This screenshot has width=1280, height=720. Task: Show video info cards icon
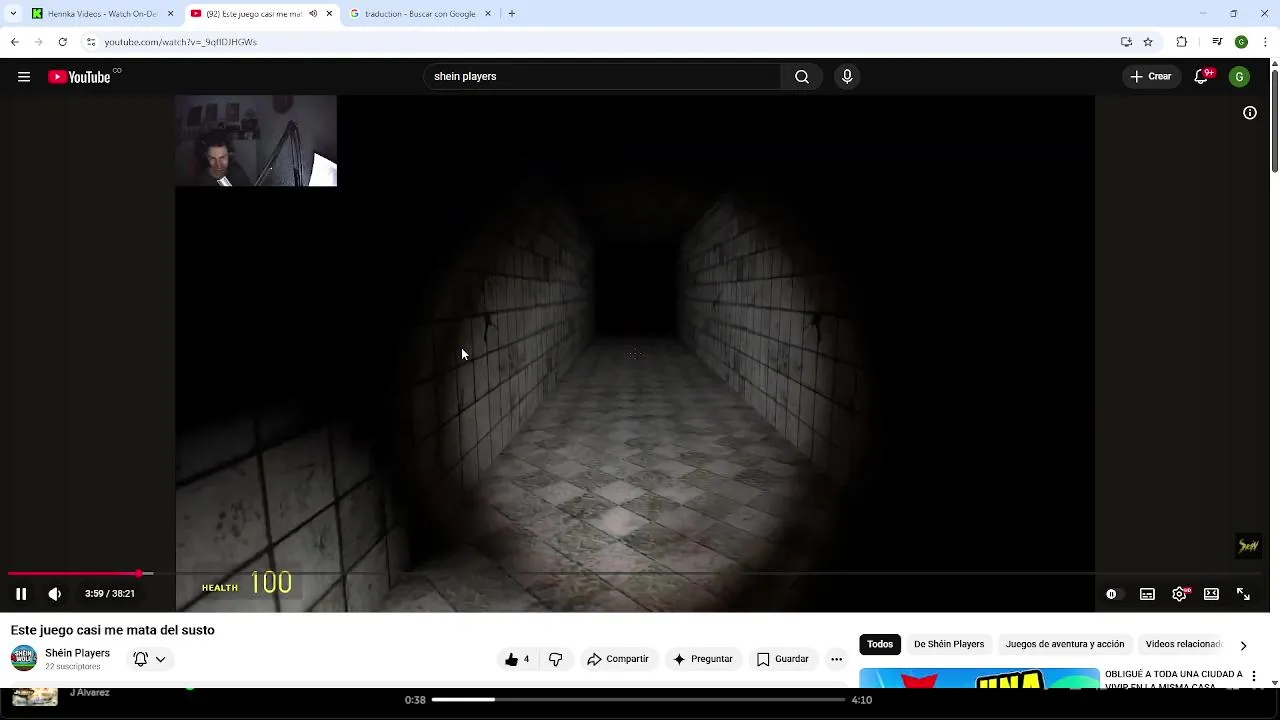click(1250, 113)
